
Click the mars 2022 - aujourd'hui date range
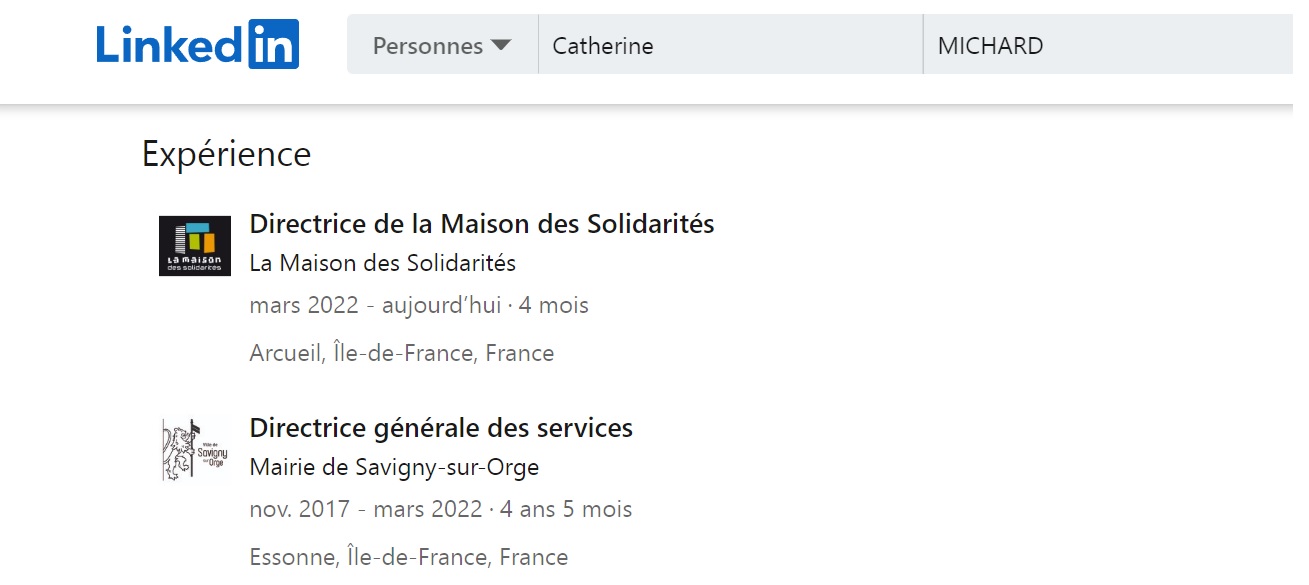click(375, 305)
